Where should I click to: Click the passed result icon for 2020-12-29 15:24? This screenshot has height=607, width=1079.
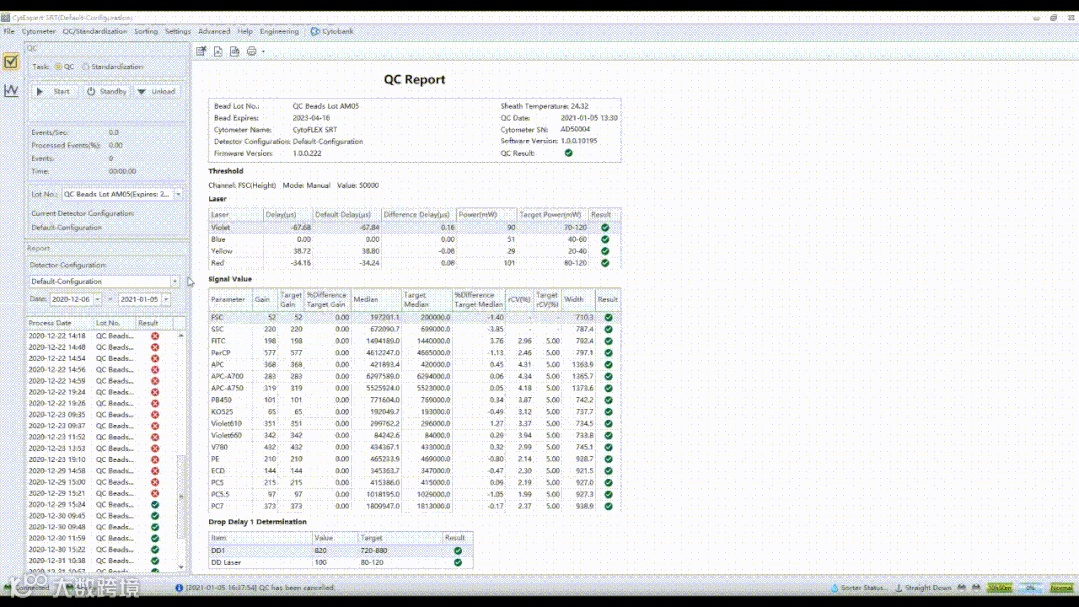click(x=155, y=504)
